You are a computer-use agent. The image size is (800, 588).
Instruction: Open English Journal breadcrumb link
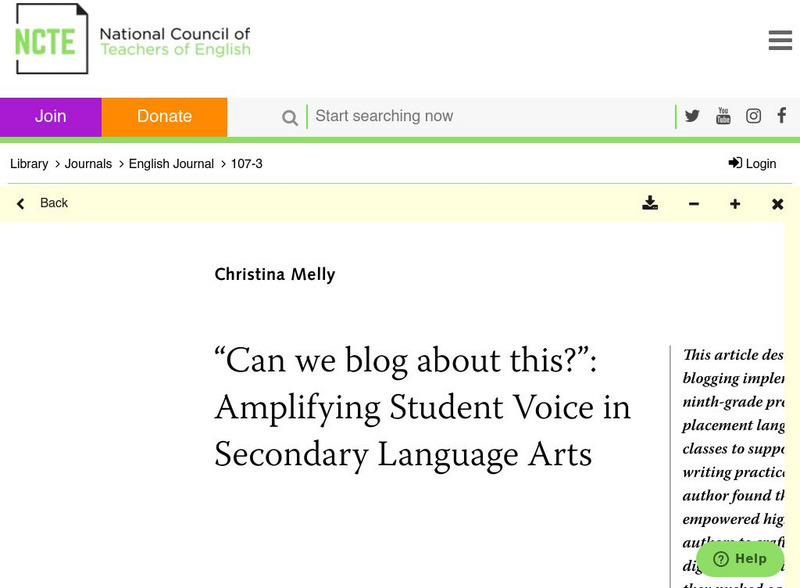coord(171,164)
